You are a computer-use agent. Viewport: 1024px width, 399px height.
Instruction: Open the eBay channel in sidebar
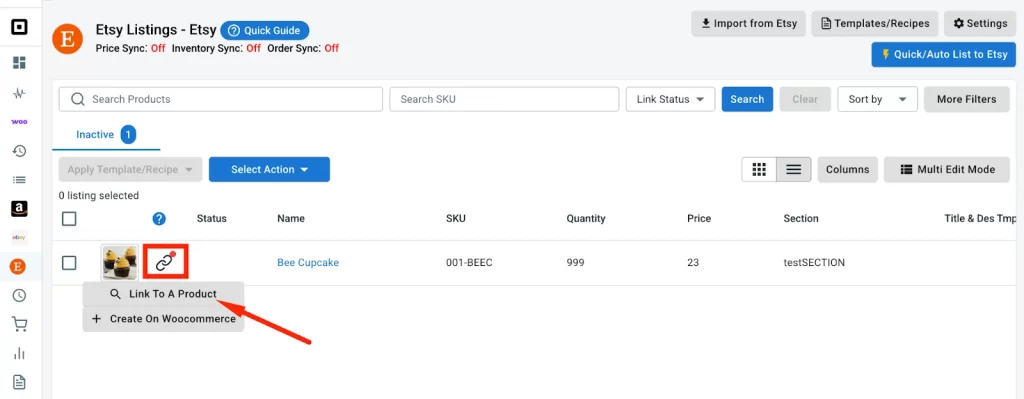click(x=20, y=238)
